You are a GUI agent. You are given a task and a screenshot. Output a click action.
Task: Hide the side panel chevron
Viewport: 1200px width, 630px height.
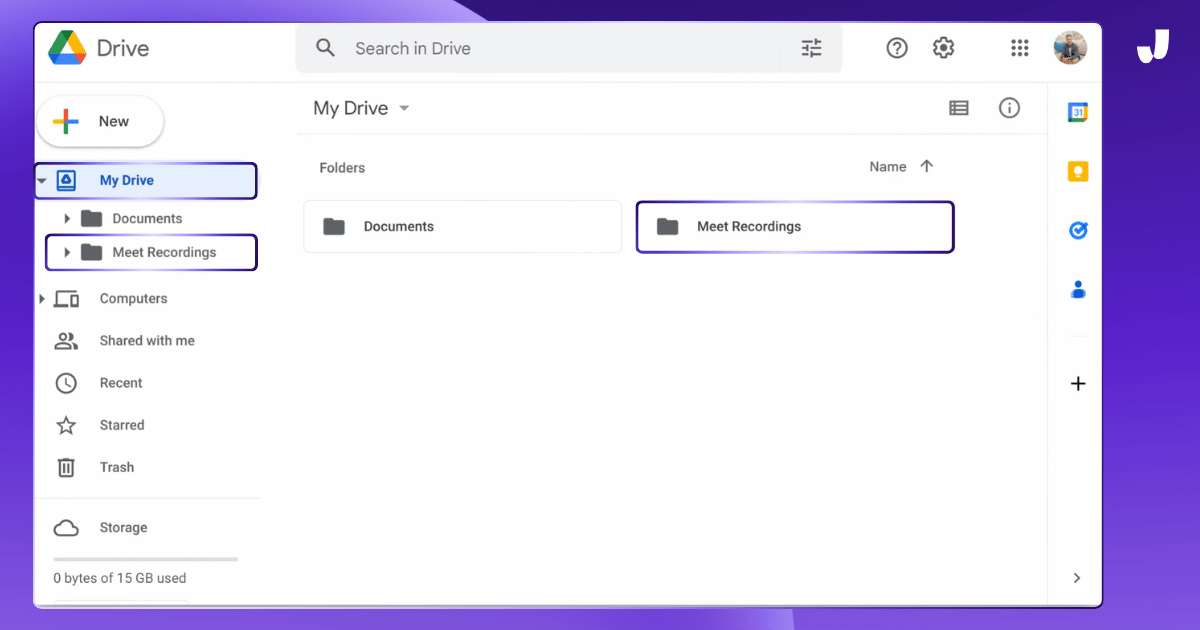(x=1077, y=578)
